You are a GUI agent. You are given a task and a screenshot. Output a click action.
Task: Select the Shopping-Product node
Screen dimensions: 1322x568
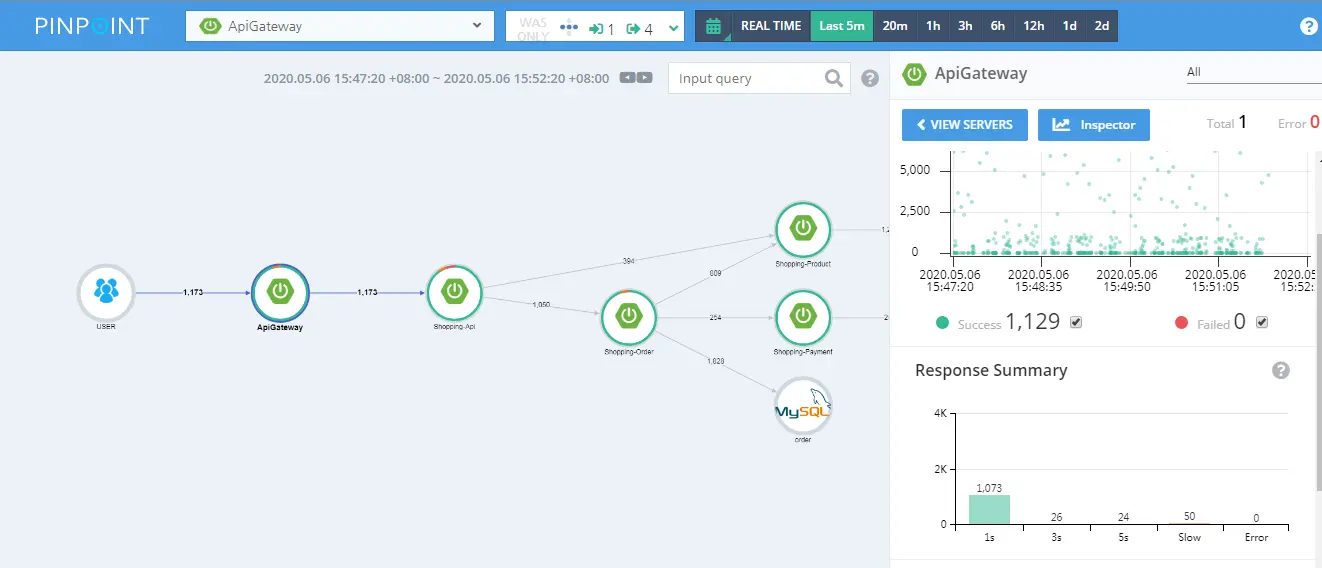coord(803,230)
